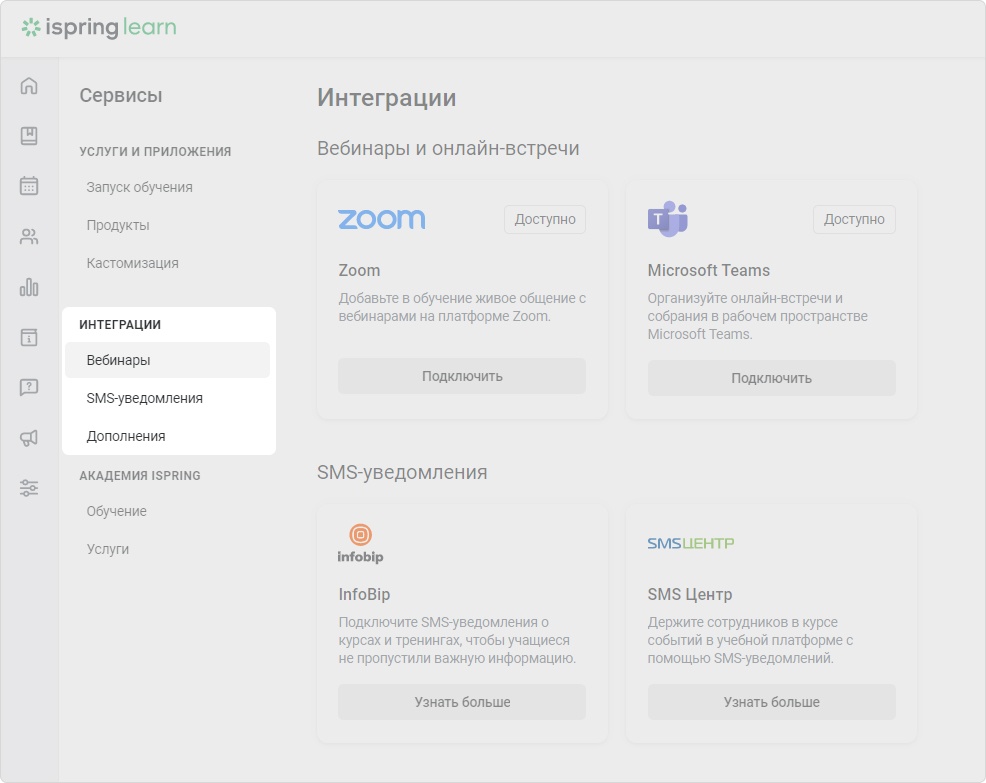The height and width of the screenshot is (783, 986).
Task: Click the iSpring Learn logo
Action: pyautogui.click(x=99, y=28)
